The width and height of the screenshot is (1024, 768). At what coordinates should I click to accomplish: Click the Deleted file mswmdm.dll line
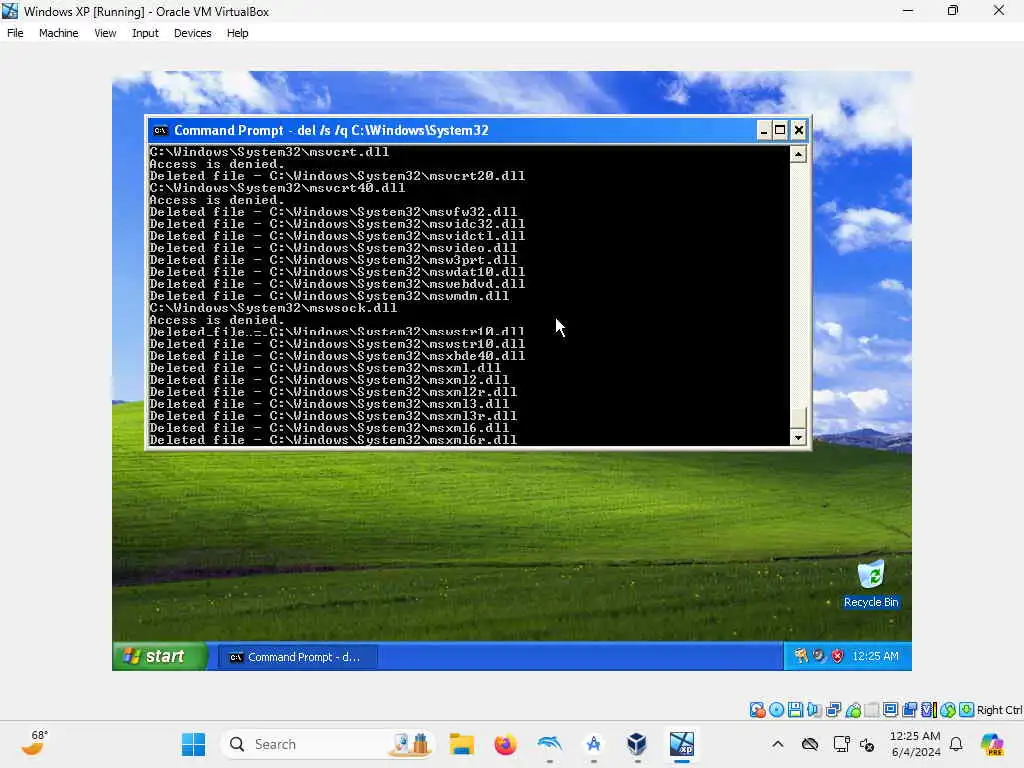click(329, 296)
